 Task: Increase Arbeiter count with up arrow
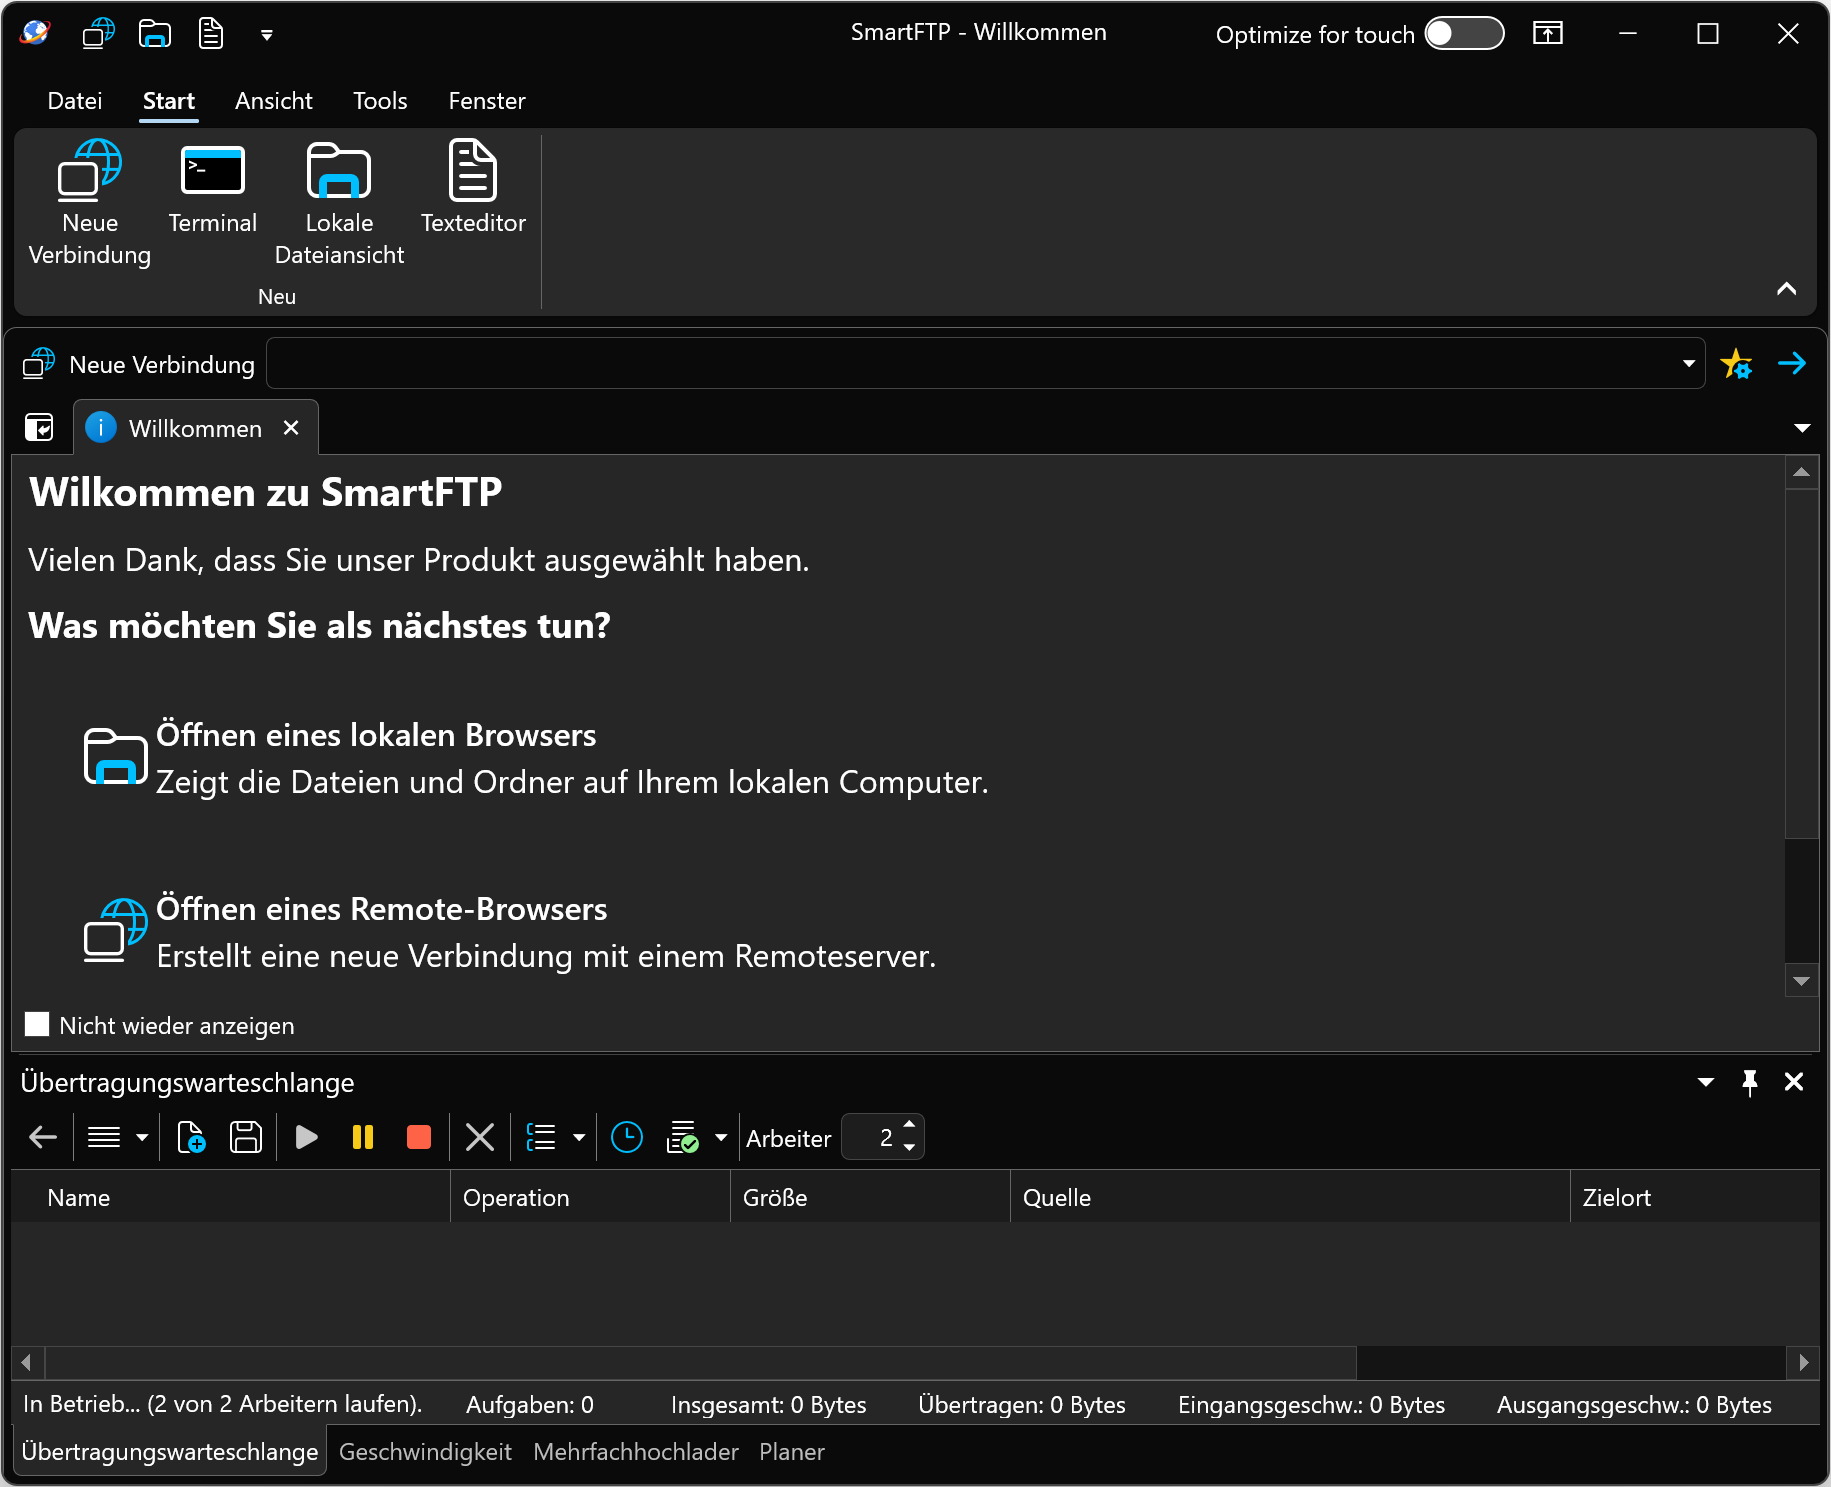click(x=909, y=1125)
